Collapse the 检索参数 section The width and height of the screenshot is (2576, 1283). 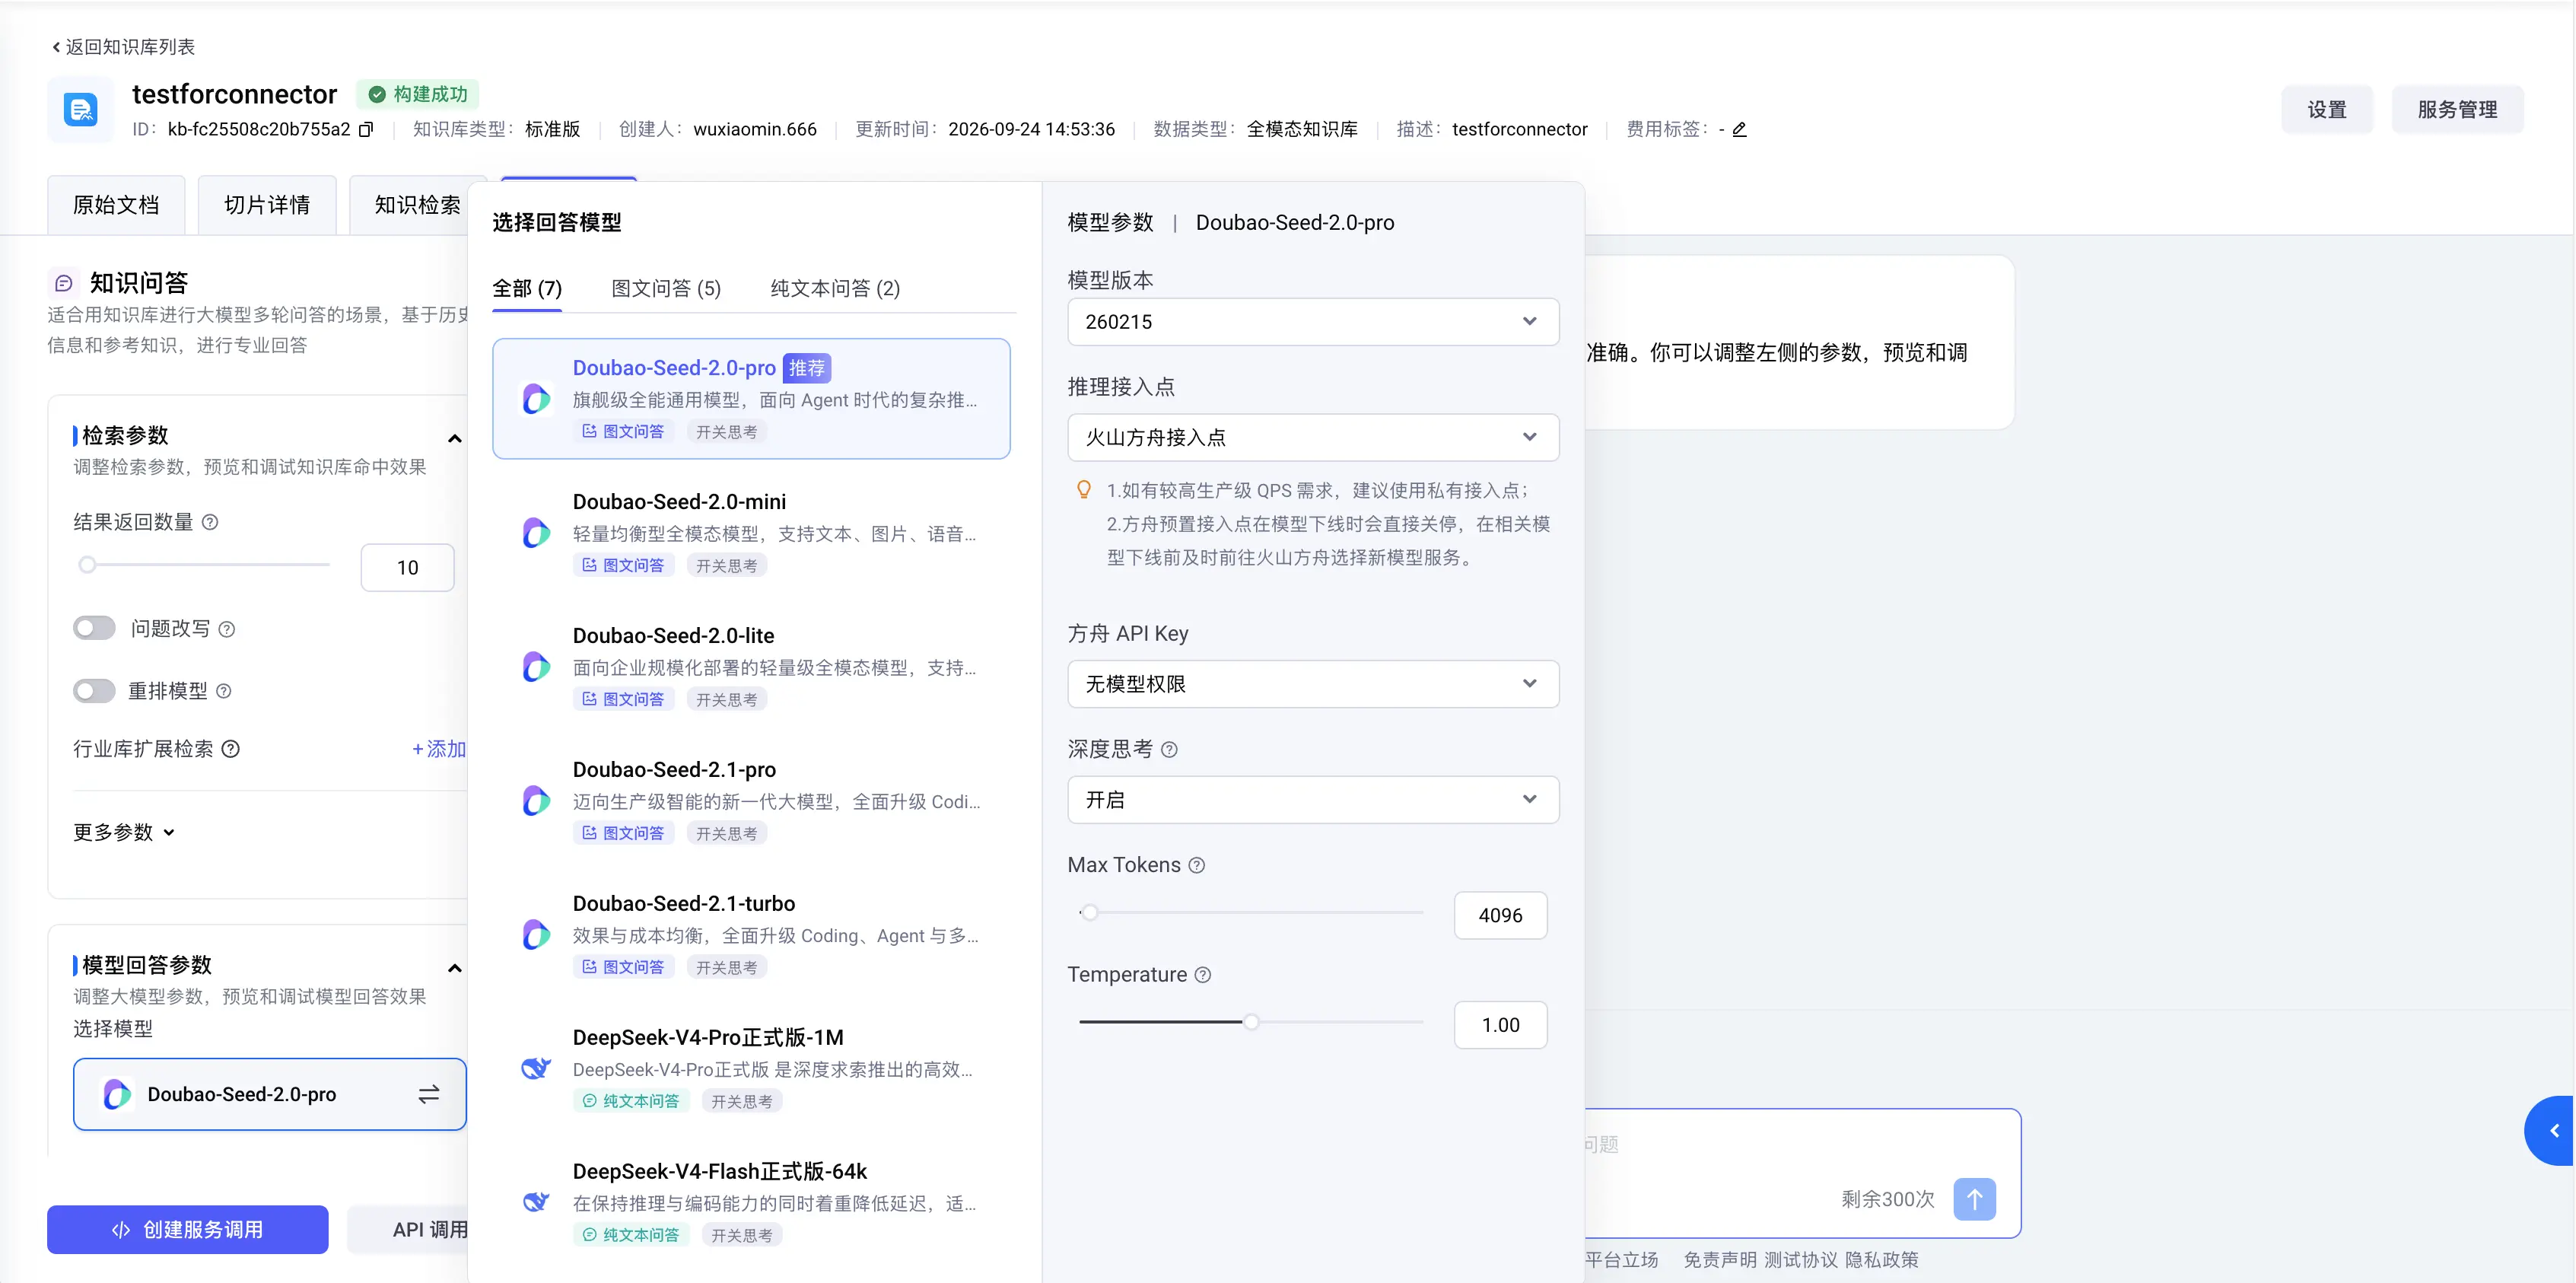455,438
